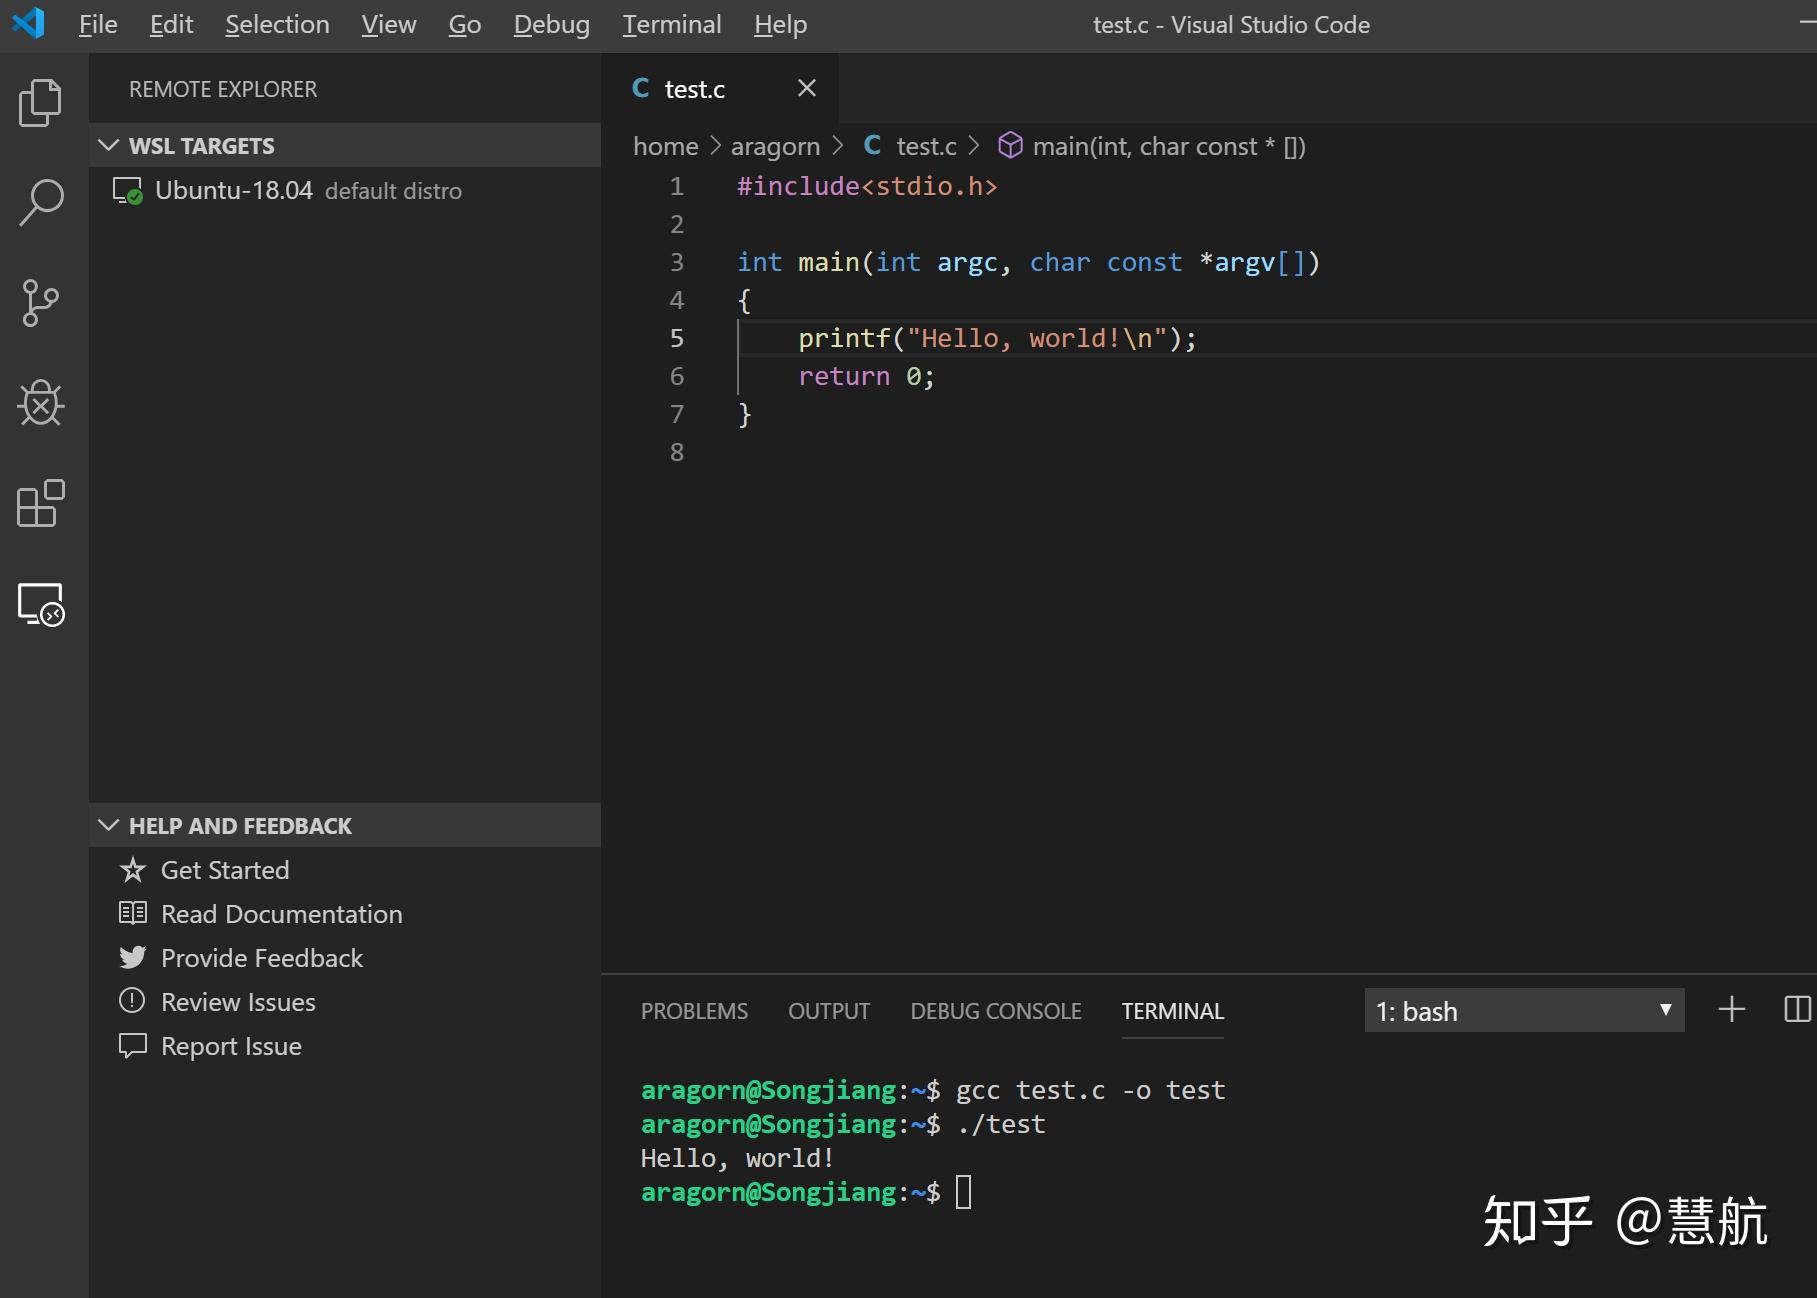Image resolution: width=1817 pixels, height=1298 pixels.
Task: Switch to the PROBLEMS panel tab
Action: [694, 1011]
